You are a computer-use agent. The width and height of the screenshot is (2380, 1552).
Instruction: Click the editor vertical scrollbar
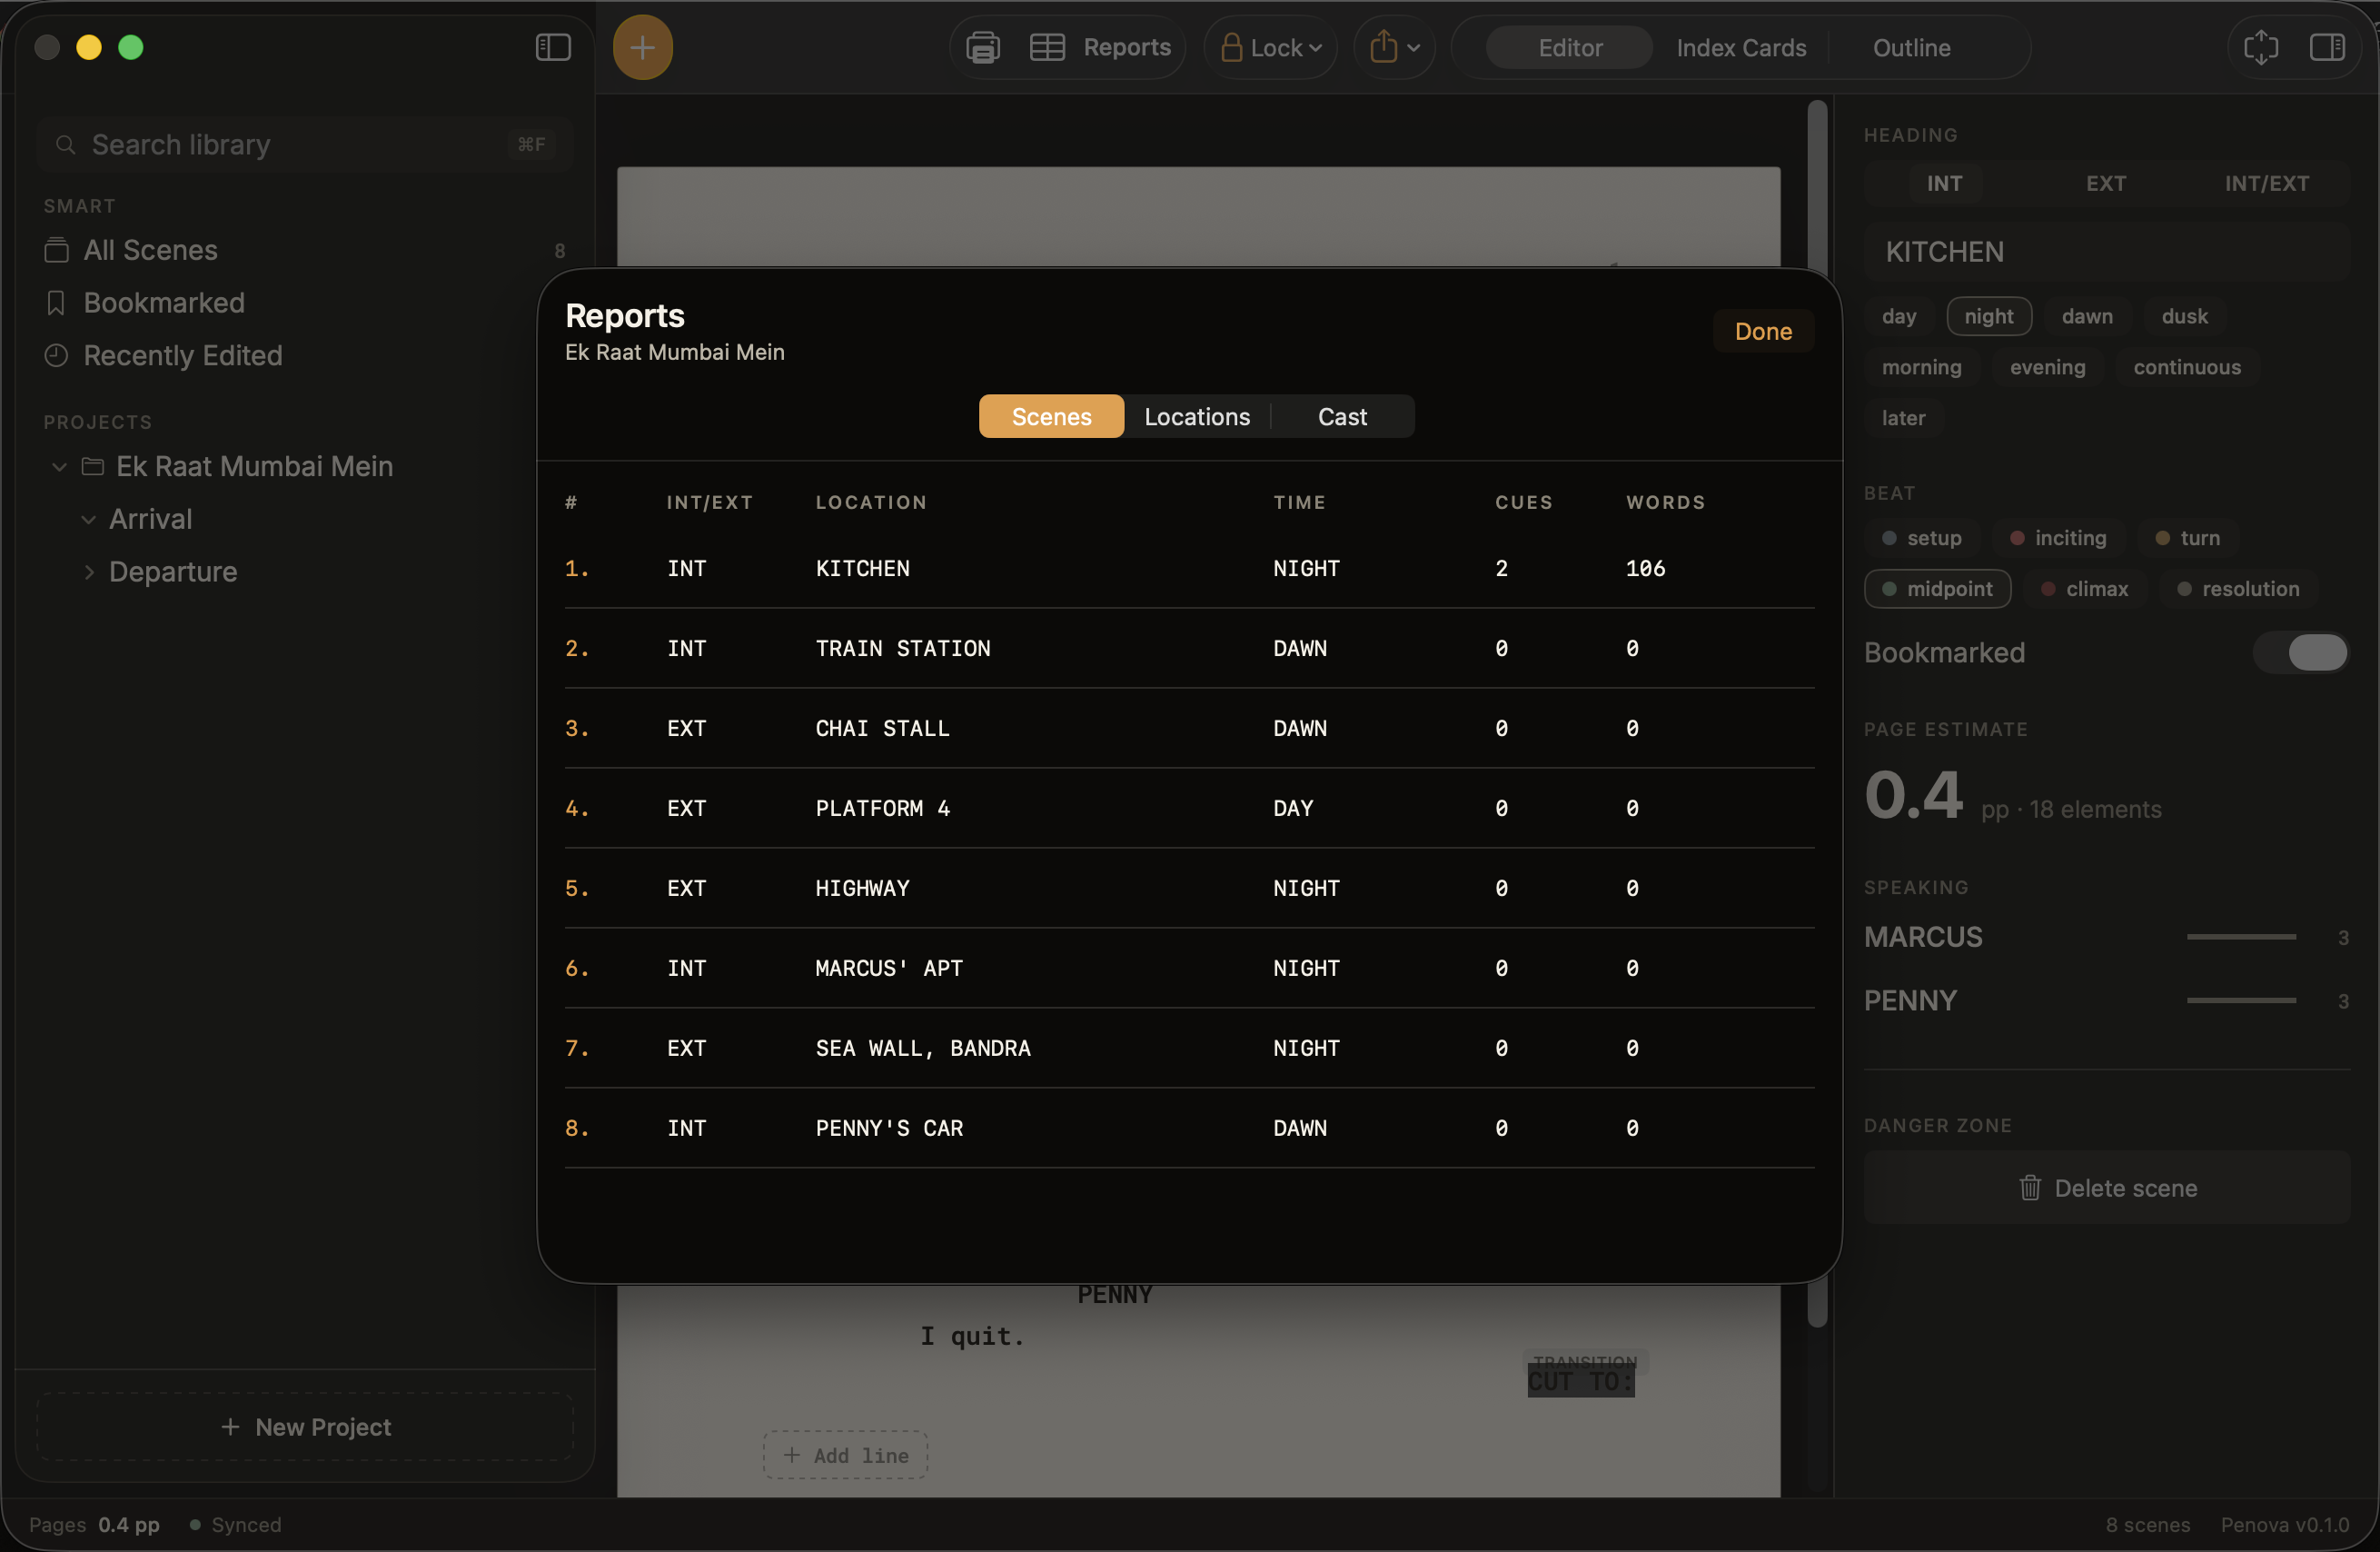click(x=1817, y=713)
